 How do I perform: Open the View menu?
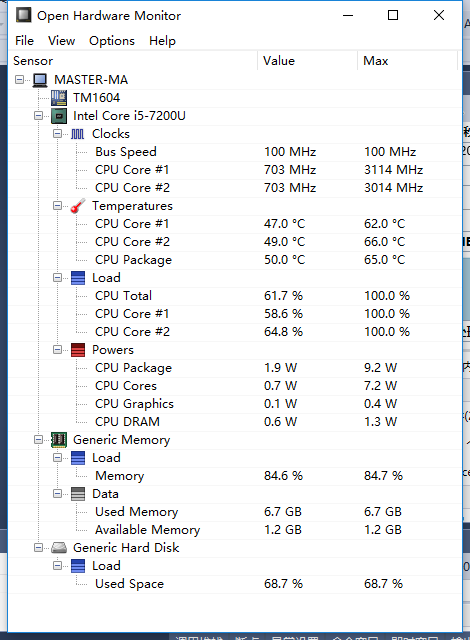[61, 41]
